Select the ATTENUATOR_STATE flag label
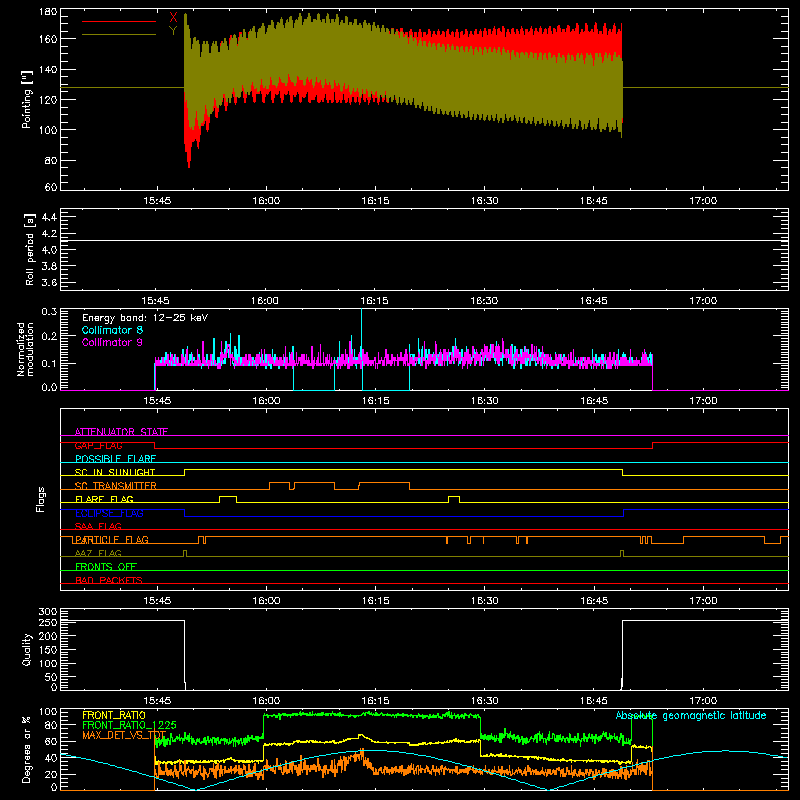Image resolution: width=800 pixels, height=800 pixels. 121,432
